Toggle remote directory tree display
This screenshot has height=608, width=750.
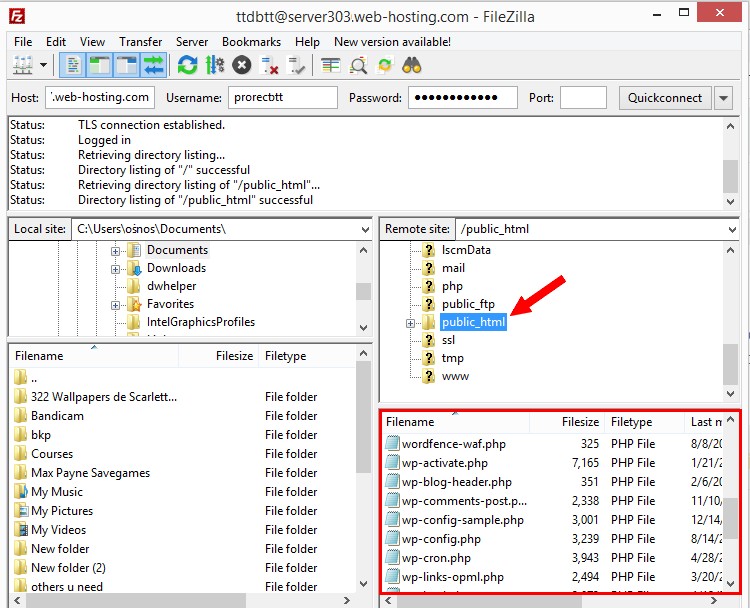click(127, 65)
